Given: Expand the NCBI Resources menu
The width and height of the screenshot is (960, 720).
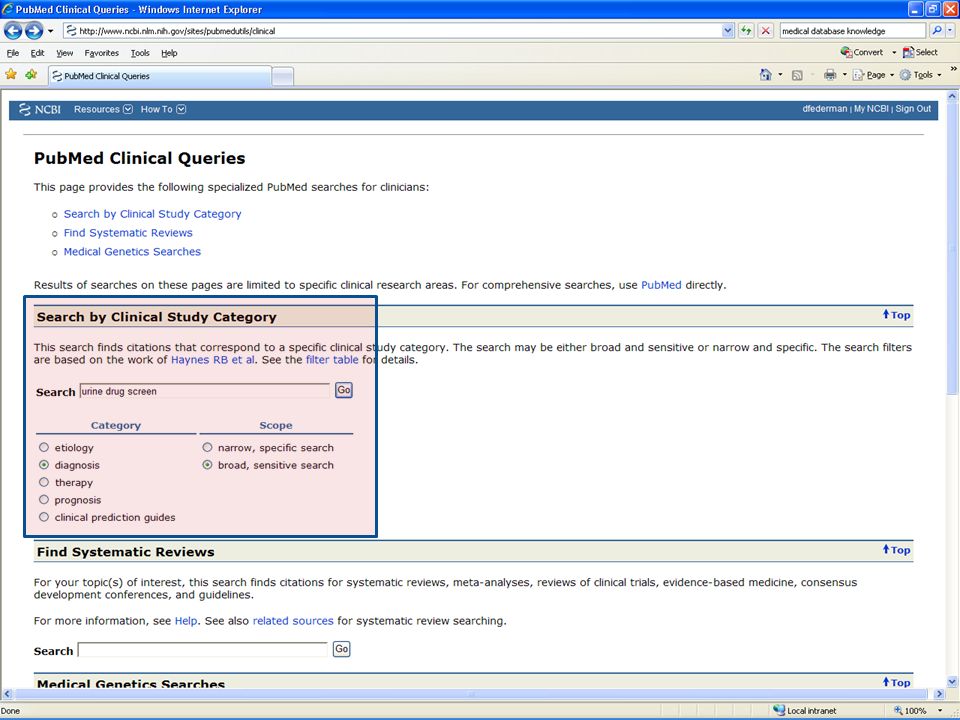Looking at the screenshot, I should (103, 110).
